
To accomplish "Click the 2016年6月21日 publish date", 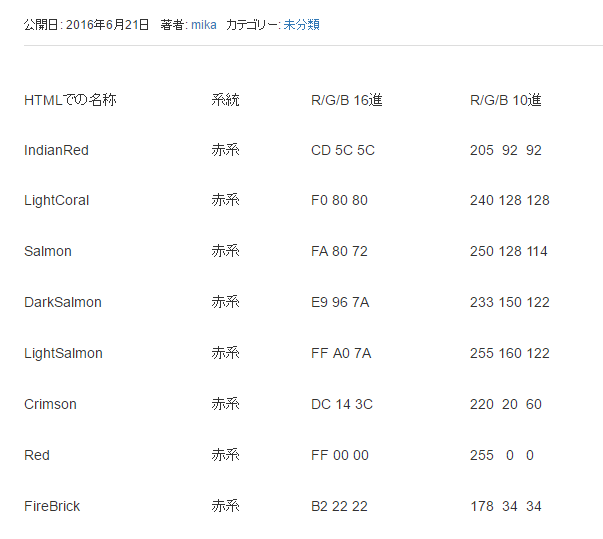I will click(108, 24).
